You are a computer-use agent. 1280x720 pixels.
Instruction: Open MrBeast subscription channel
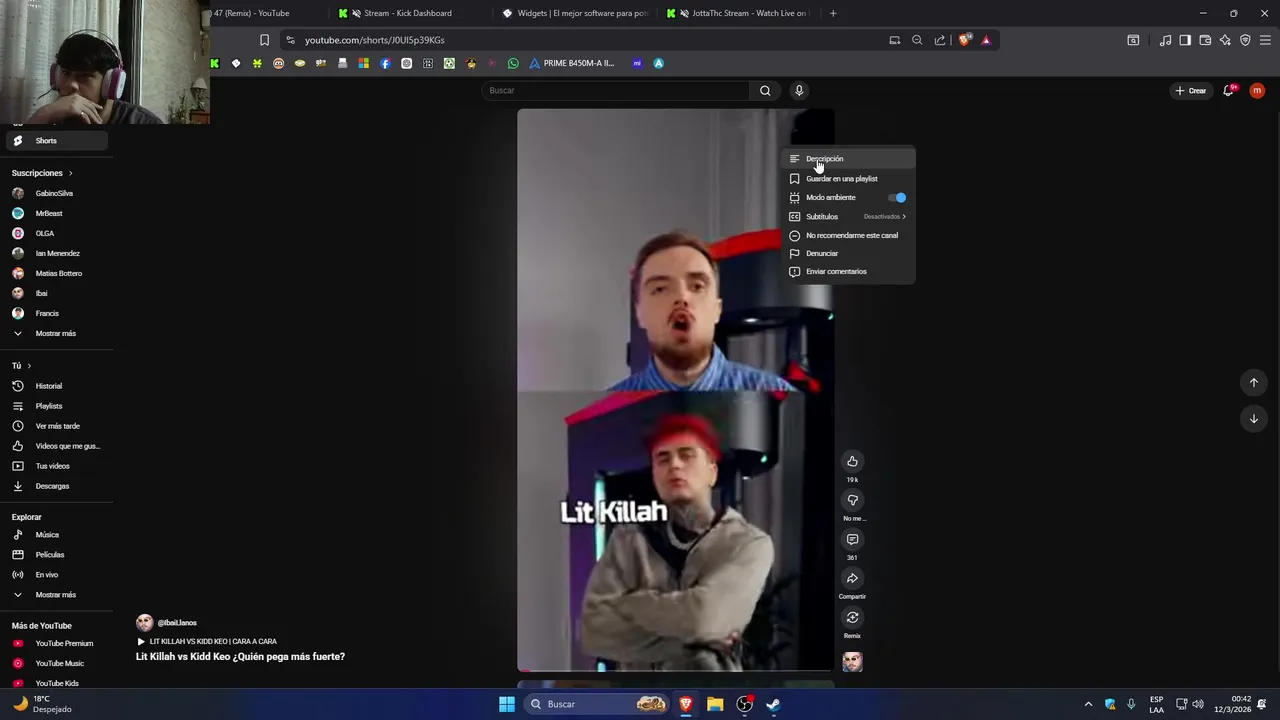56,213
